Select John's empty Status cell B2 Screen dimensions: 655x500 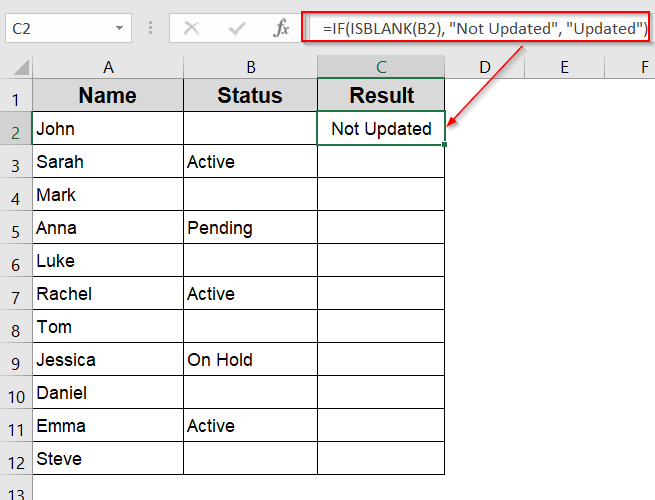(x=250, y=128)
